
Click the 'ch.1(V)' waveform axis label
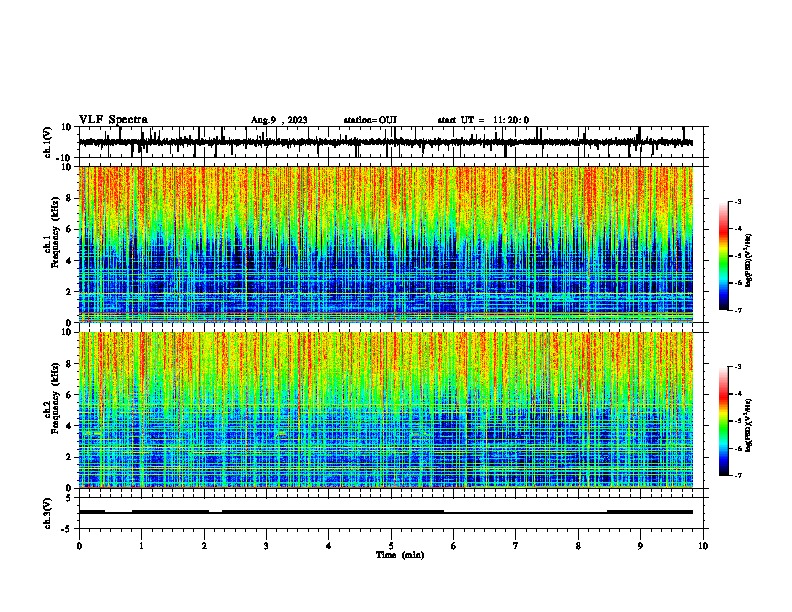(x=48, y=142)
